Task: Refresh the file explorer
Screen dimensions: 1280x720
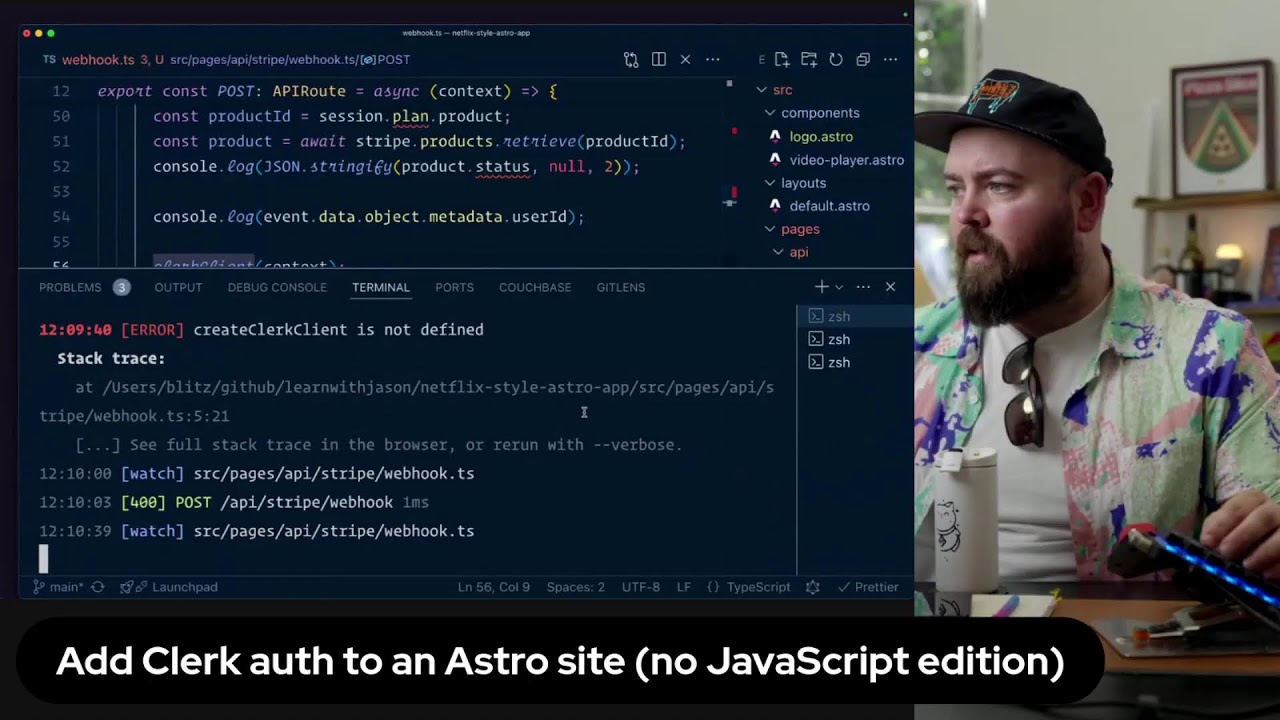Action: click(x=836, y=60)
